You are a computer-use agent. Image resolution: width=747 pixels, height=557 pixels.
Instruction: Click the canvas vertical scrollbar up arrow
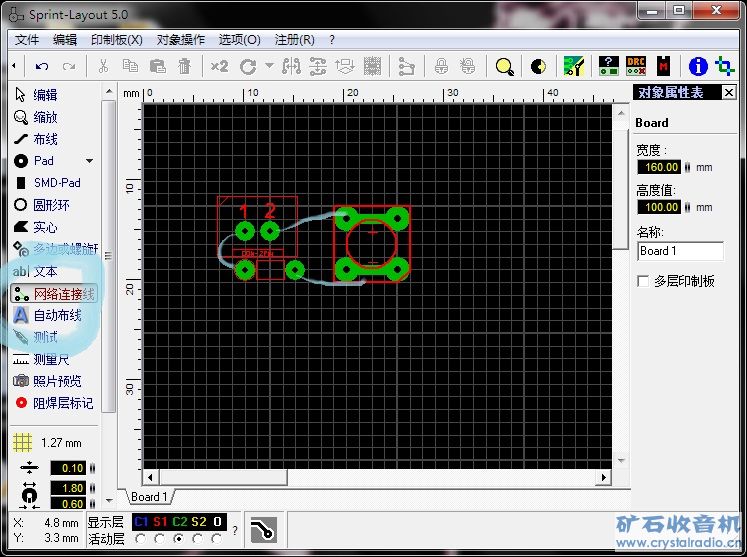coord(621,113)
